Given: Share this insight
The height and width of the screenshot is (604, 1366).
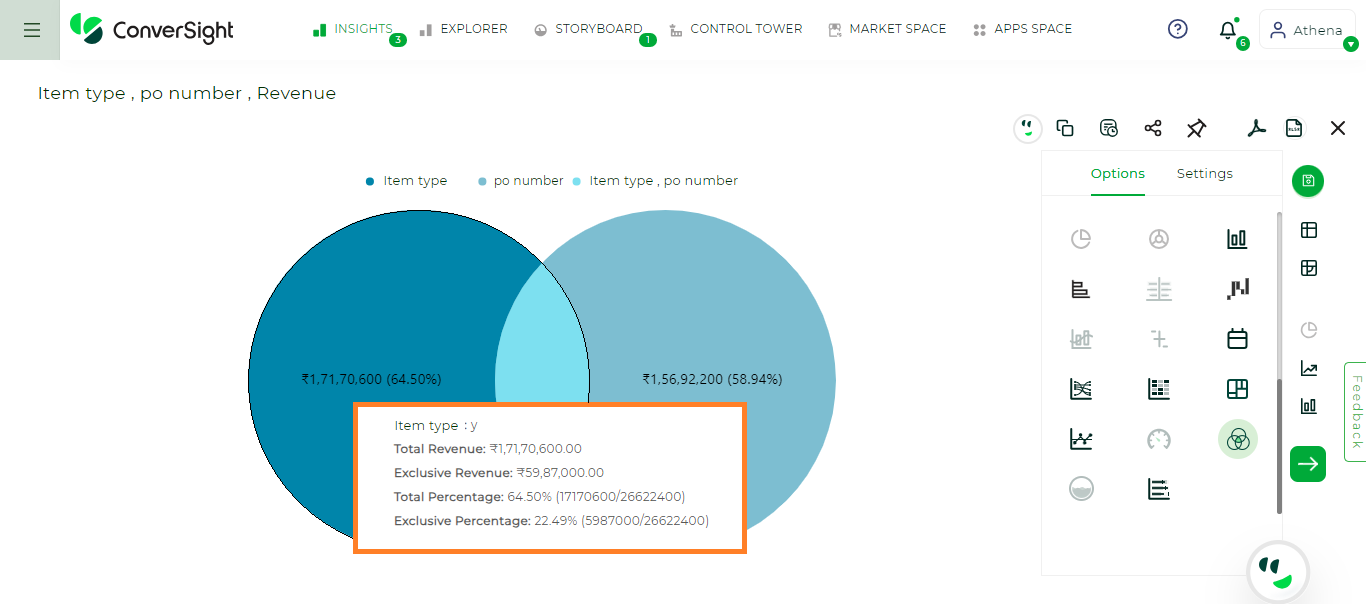Looking at the screenshot, I should [1153, 128].
